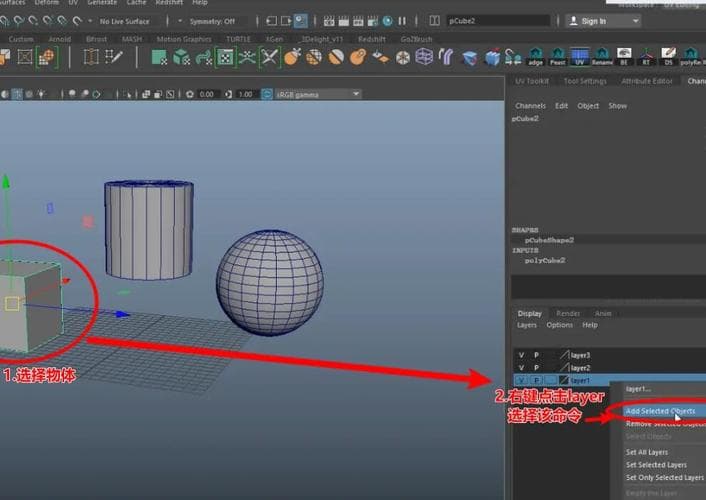Click the 'adge' custom script shelf icon
Viewport: 706px width, 500px height.
click(535, 57)
